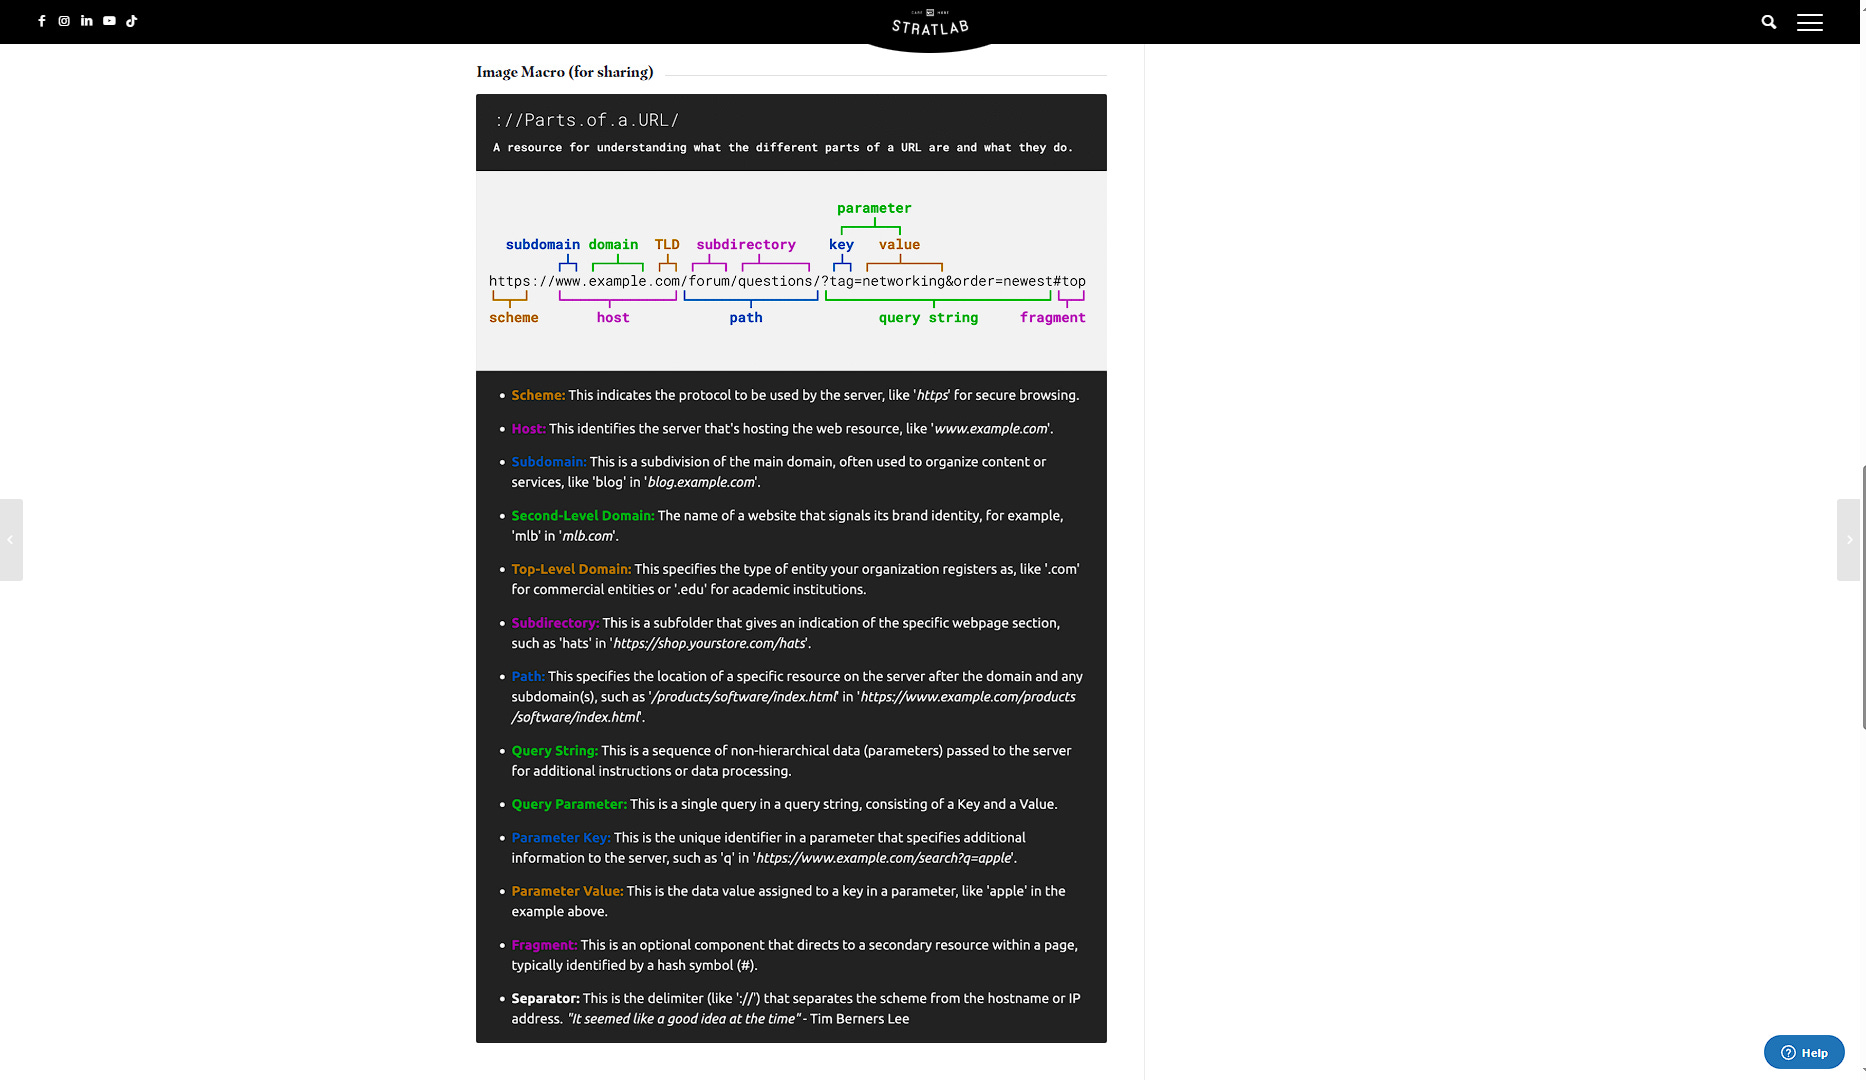Click the 'Scheme:' list term
1866x1080 pixels.
pyautogui.click(x=538, y=395)
